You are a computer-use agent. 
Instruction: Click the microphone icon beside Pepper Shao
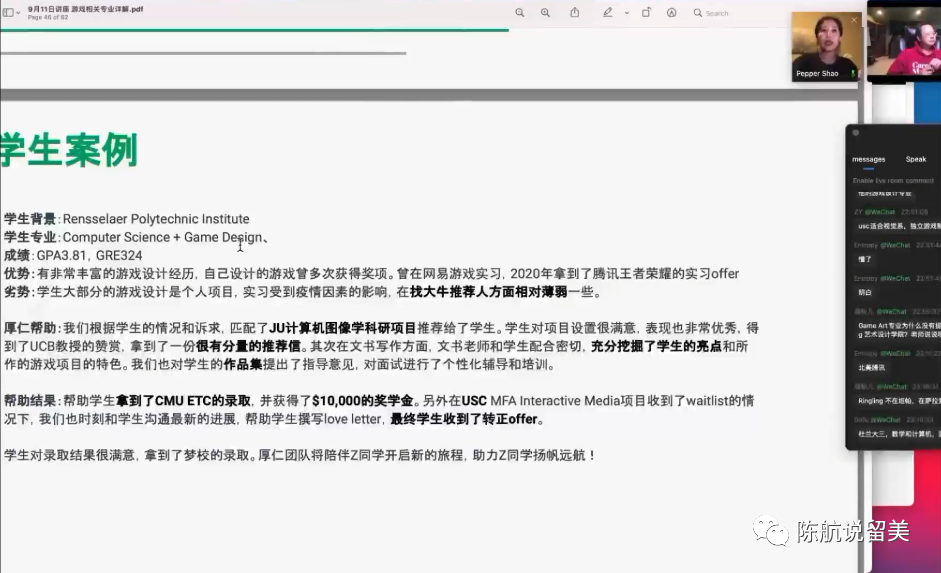853,74
